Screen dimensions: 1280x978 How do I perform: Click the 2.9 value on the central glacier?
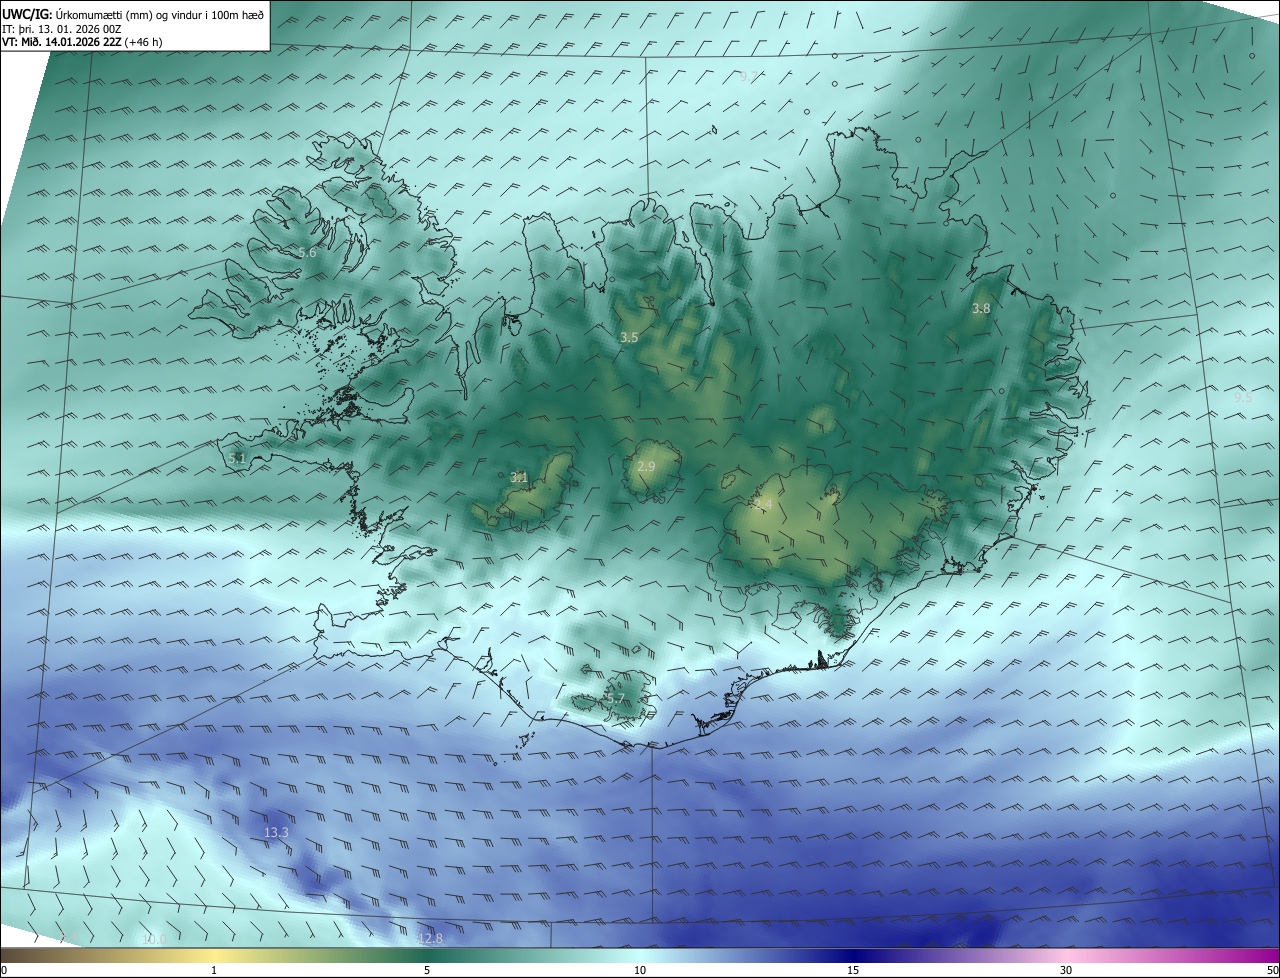pos(646,467)
